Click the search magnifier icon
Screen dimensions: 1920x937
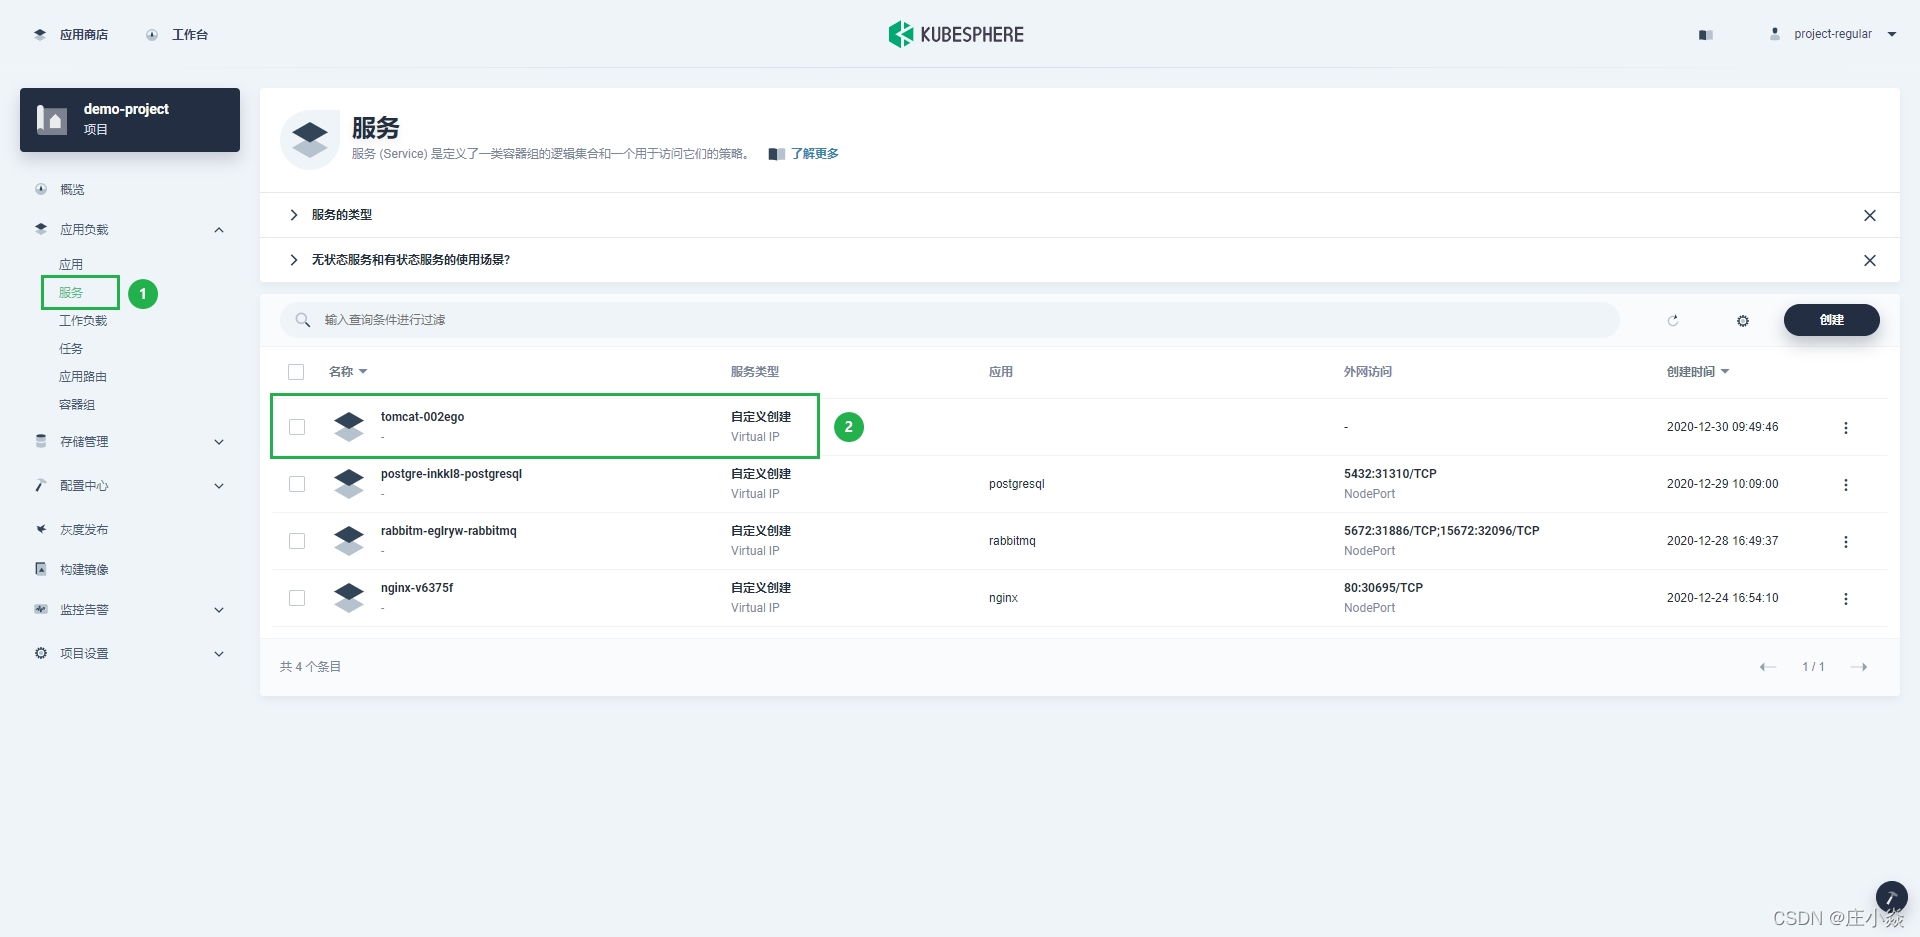(303, 320)
